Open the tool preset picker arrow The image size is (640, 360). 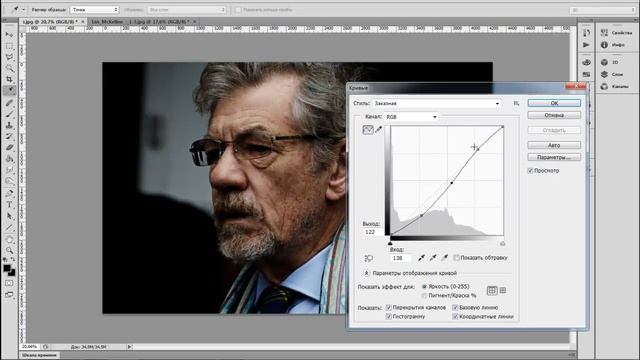coord(23,9)
